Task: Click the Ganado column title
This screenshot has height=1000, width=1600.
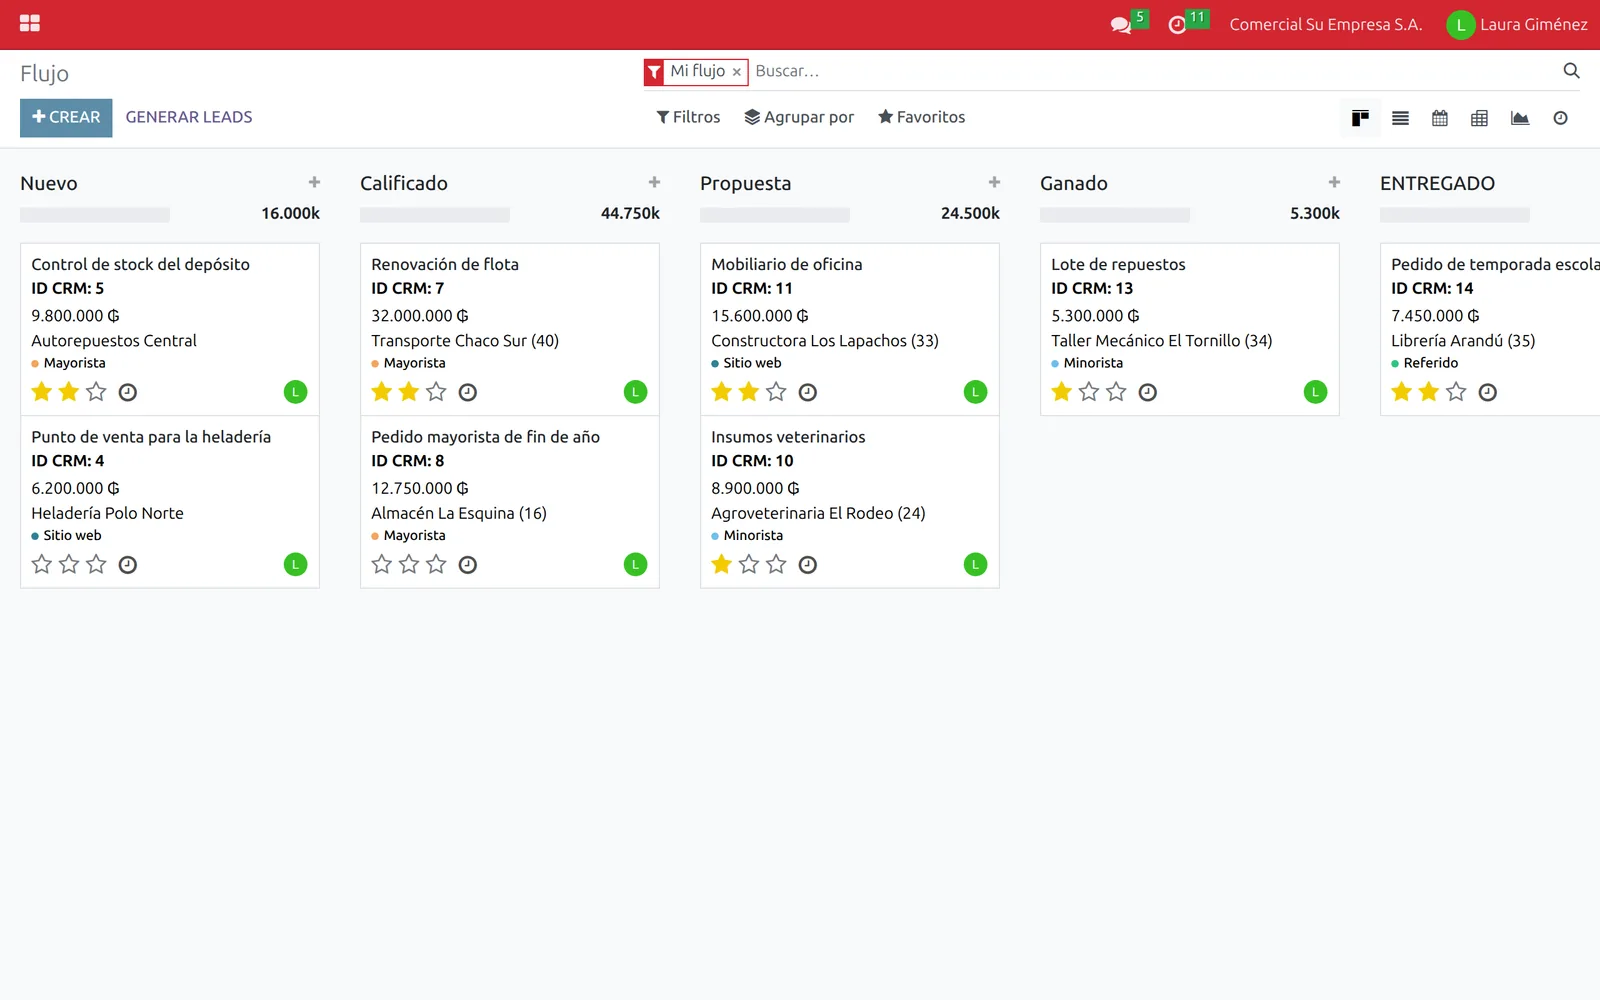Action: pyautogui.click(x=1074, y=183)
